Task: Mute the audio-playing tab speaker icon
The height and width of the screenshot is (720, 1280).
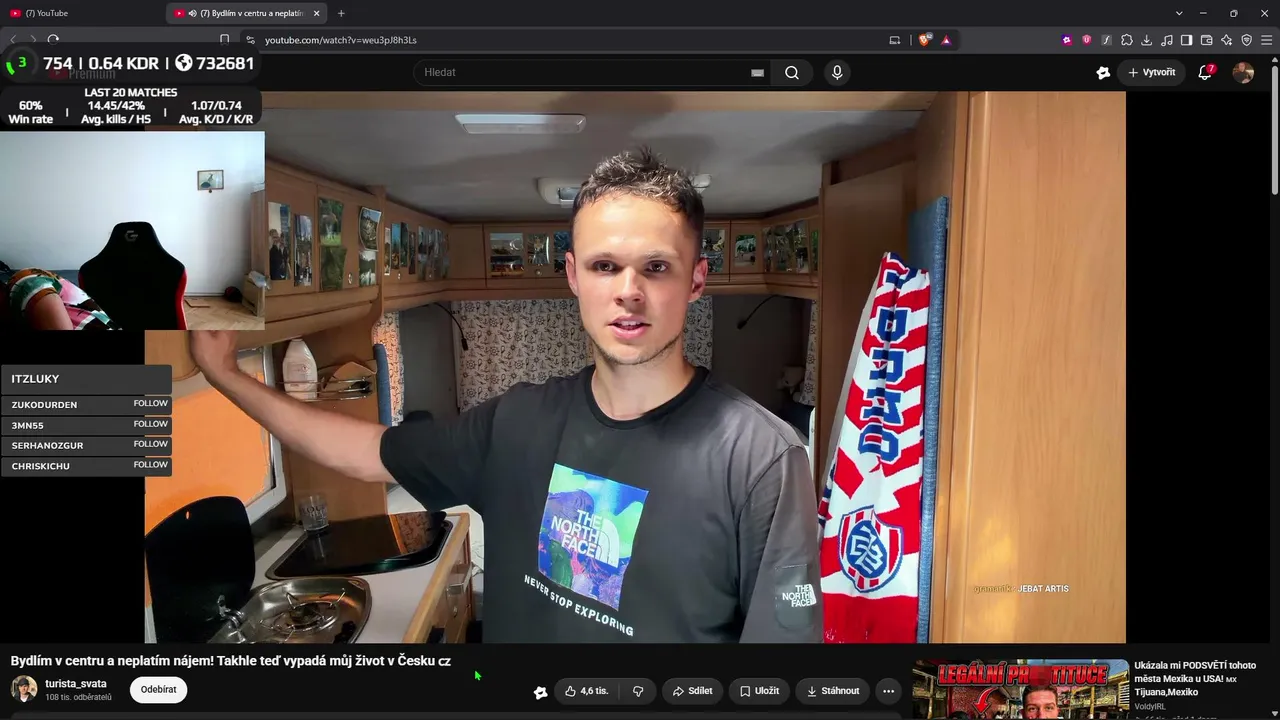Action: tap(192, 13)
